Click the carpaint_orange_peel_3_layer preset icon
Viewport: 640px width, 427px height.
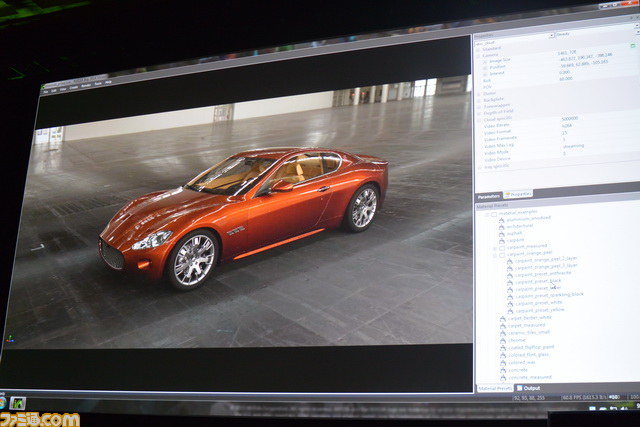pyautogui.click(x=509, y=268)
